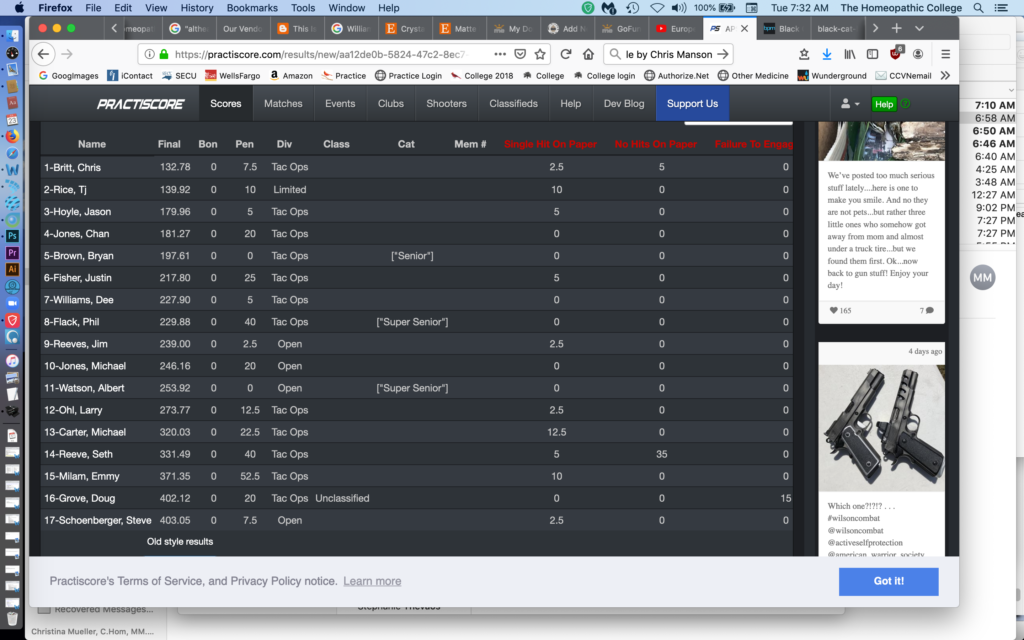Viewport: 1024px width, 640px height.
Task: Sort by the Final column header
Action: (x=168, y=144)
